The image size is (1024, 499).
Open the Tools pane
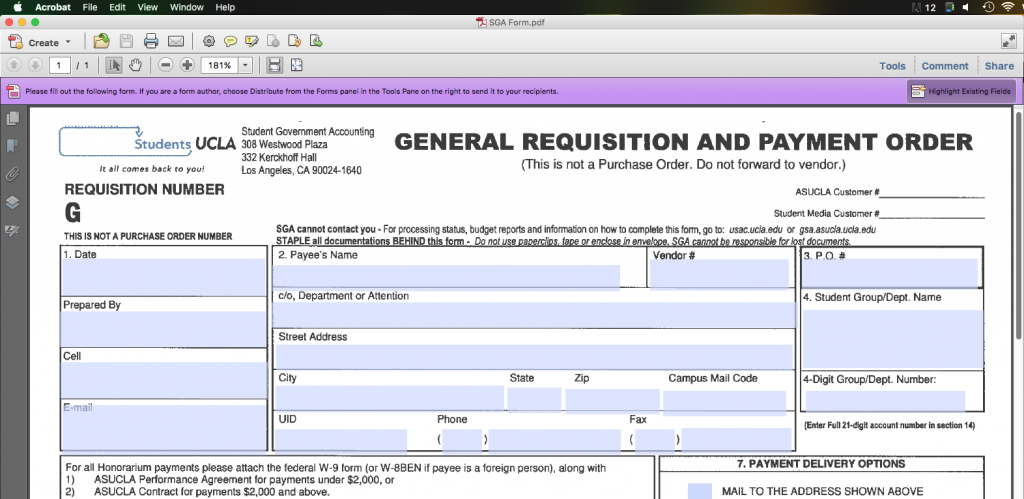coord(892,66)
